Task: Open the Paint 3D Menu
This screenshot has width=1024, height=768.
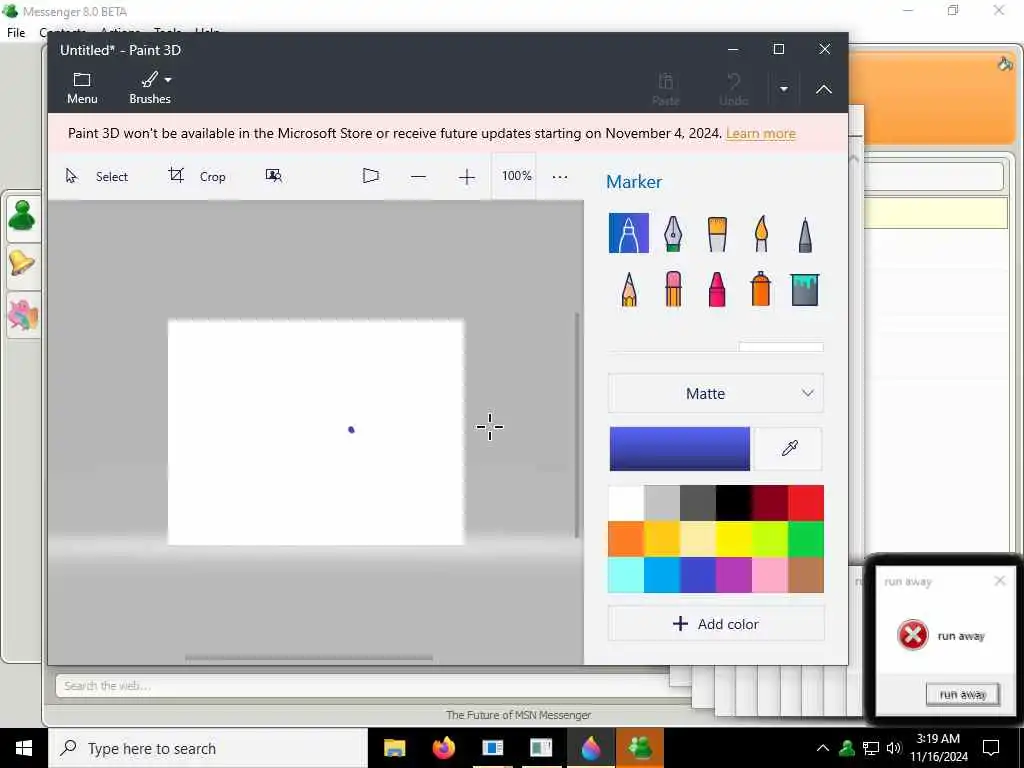Action: pos(82,88)
